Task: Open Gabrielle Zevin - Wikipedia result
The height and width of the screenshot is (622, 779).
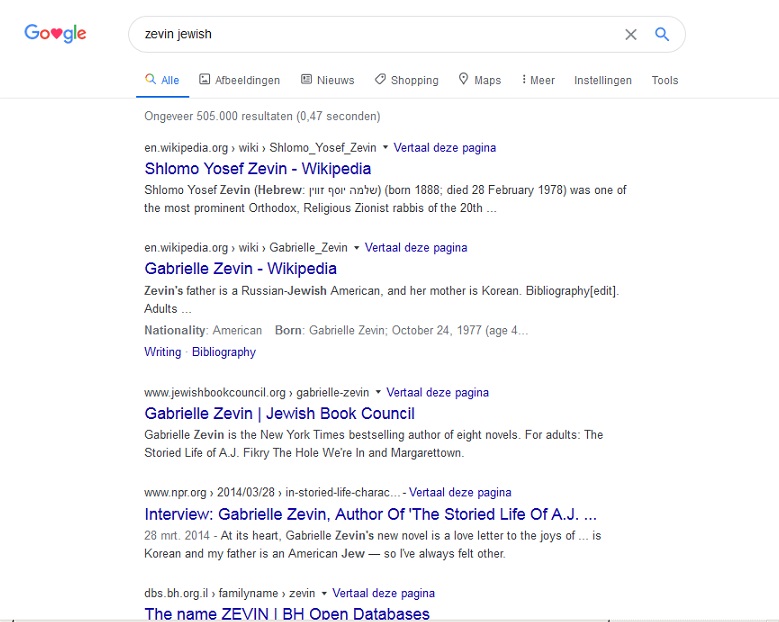Action: point(240,268)
